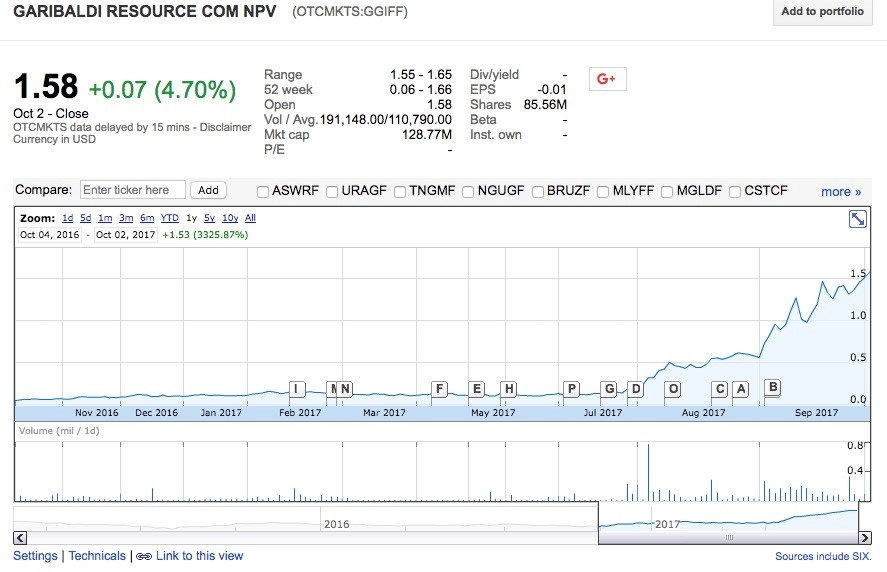Expand the Technicals options
Screen dimensions: 887x572
pyautogui.click(x=97, y=556)
